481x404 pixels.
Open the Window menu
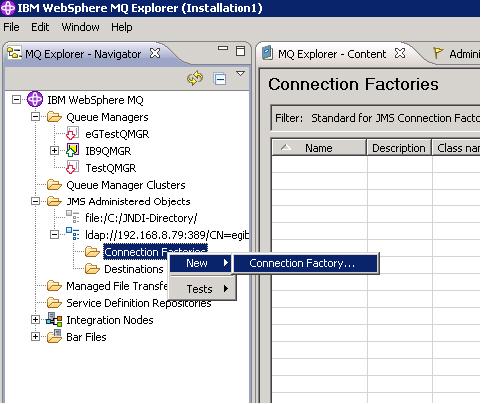[80, 27]
